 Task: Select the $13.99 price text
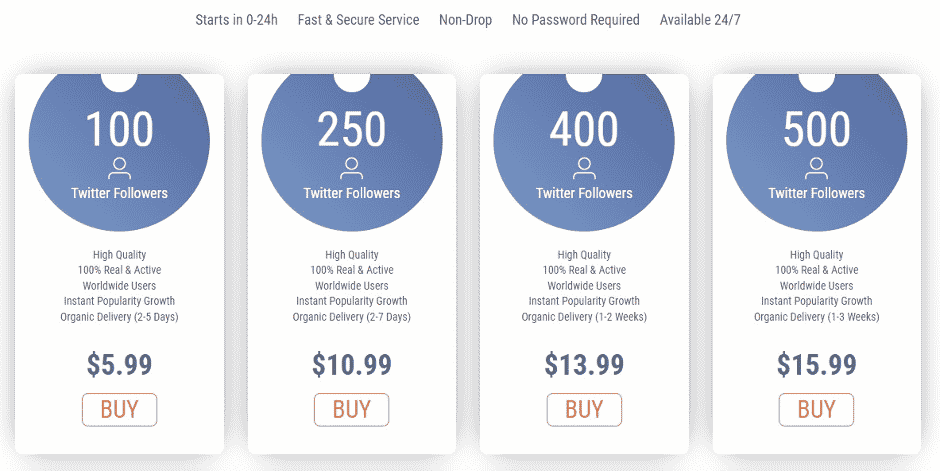(x=584, y=364)
